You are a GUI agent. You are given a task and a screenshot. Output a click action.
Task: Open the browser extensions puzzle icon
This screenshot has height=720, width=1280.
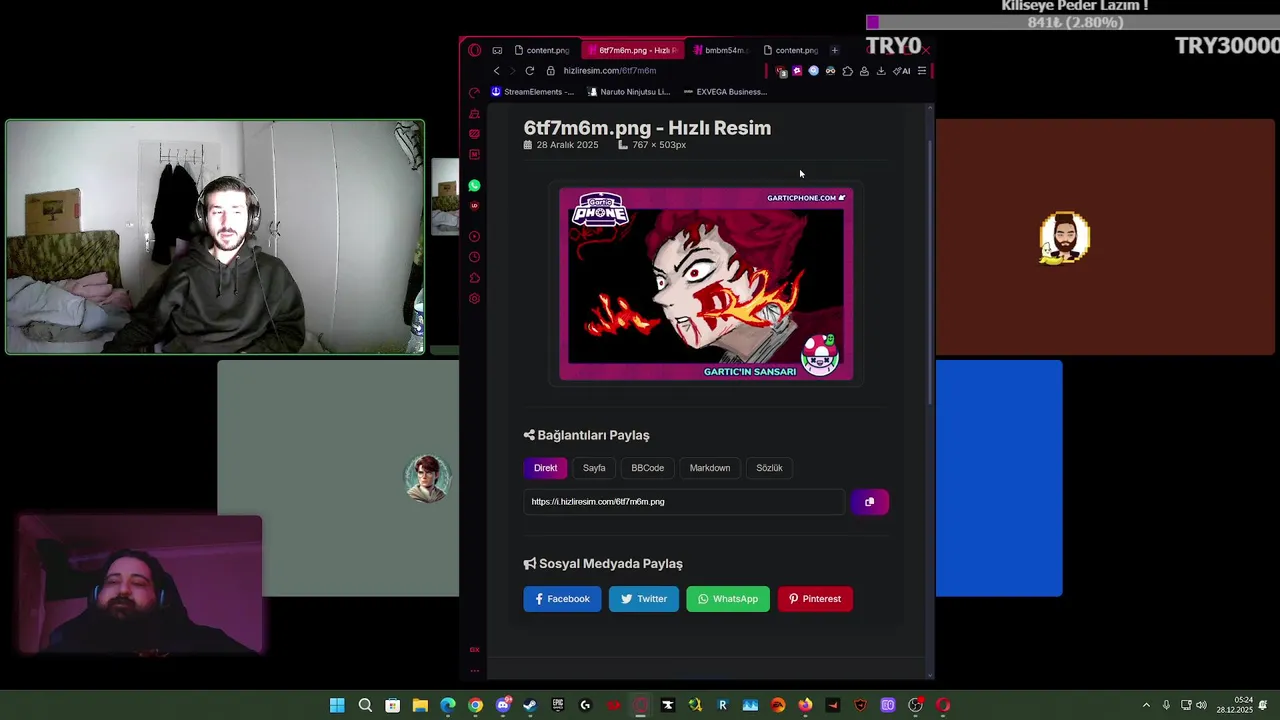click(847, 71)
